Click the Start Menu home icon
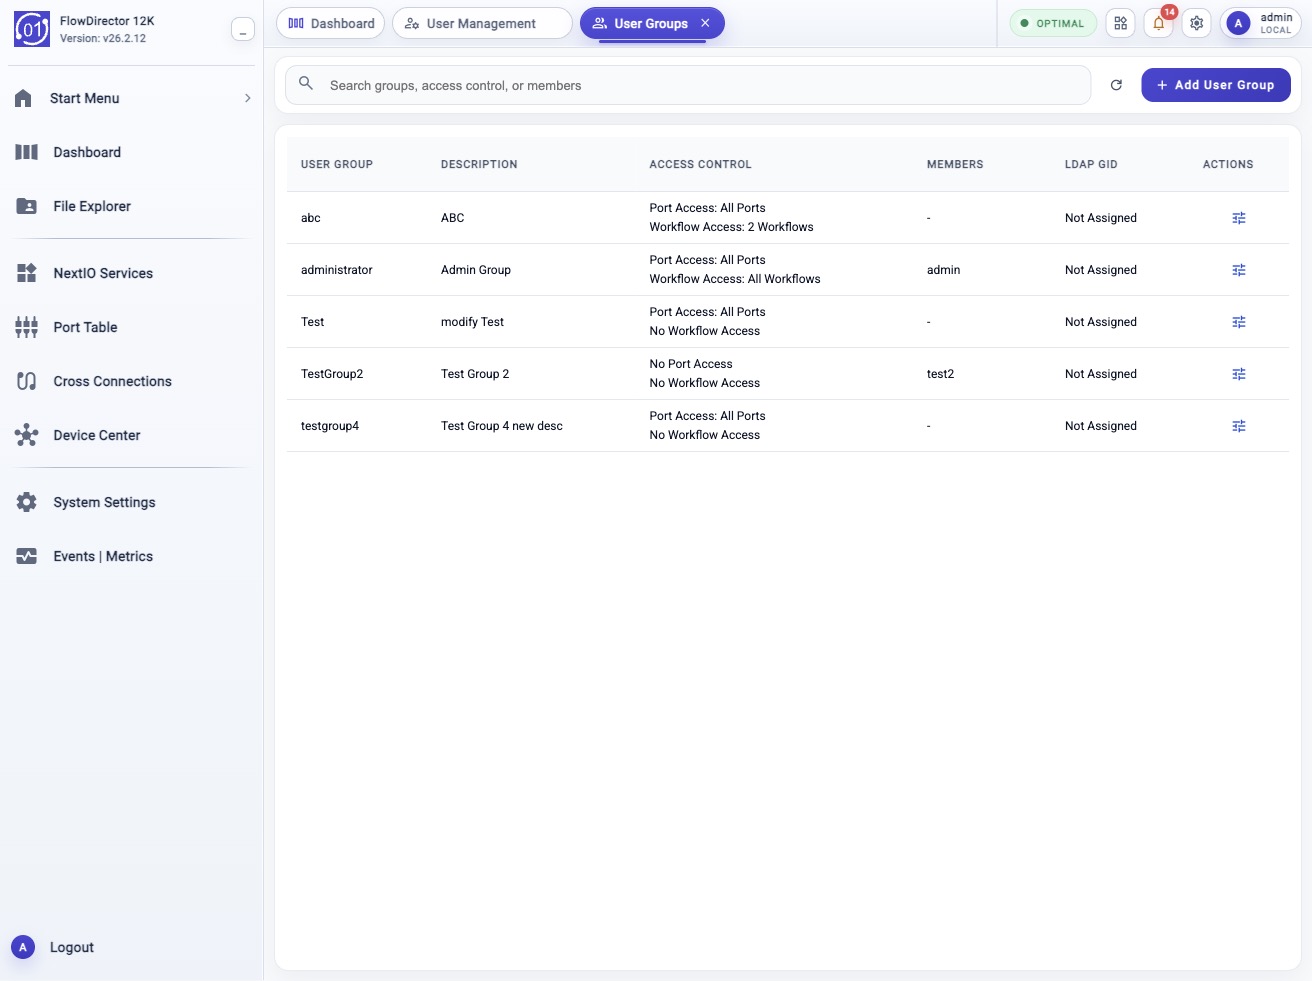The image size is (1312, 981). pos(24,98)
